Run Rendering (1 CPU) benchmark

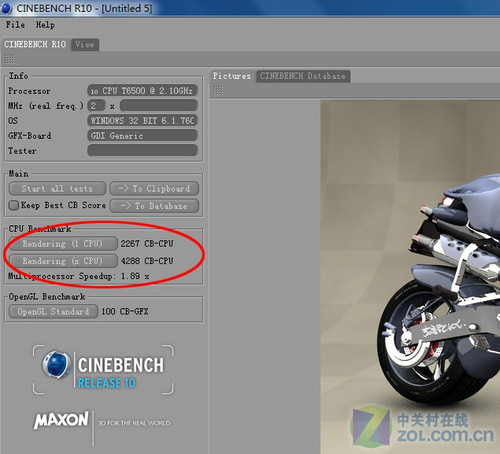tap(63, 244)
